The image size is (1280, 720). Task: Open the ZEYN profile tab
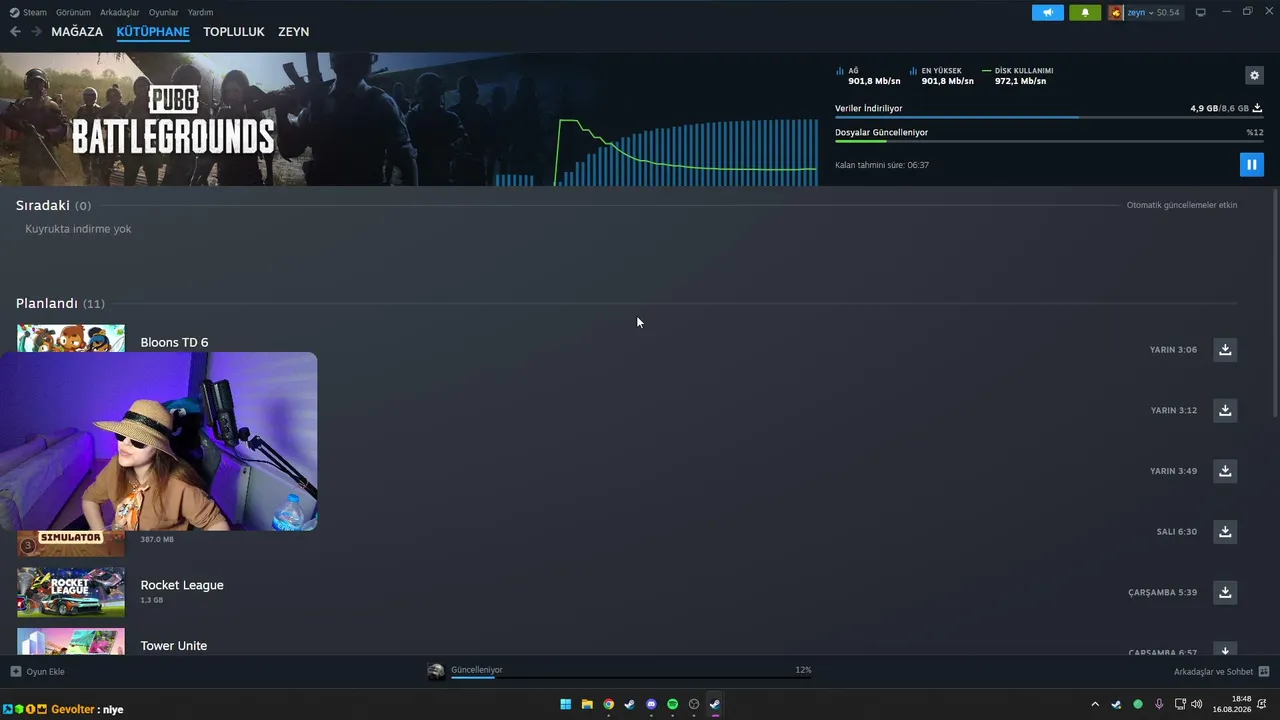coord(293,32)
